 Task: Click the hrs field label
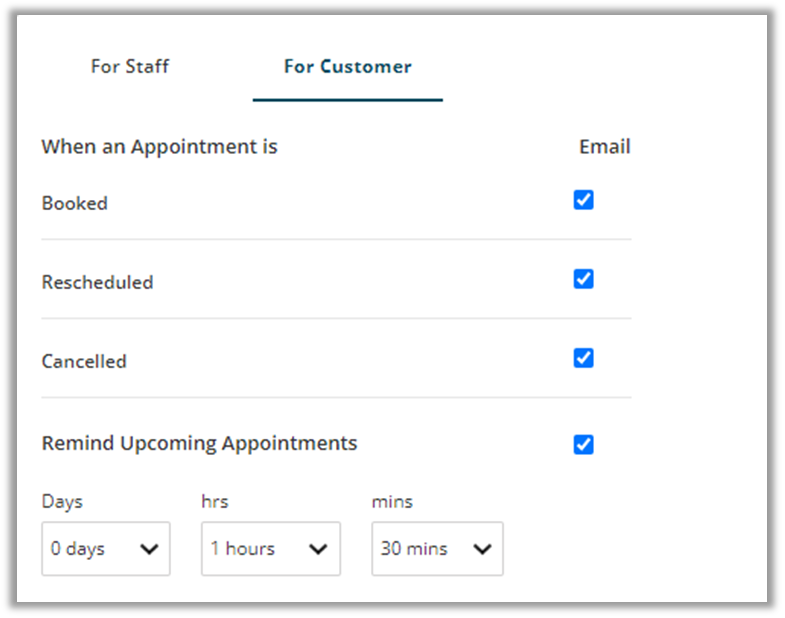215,501
